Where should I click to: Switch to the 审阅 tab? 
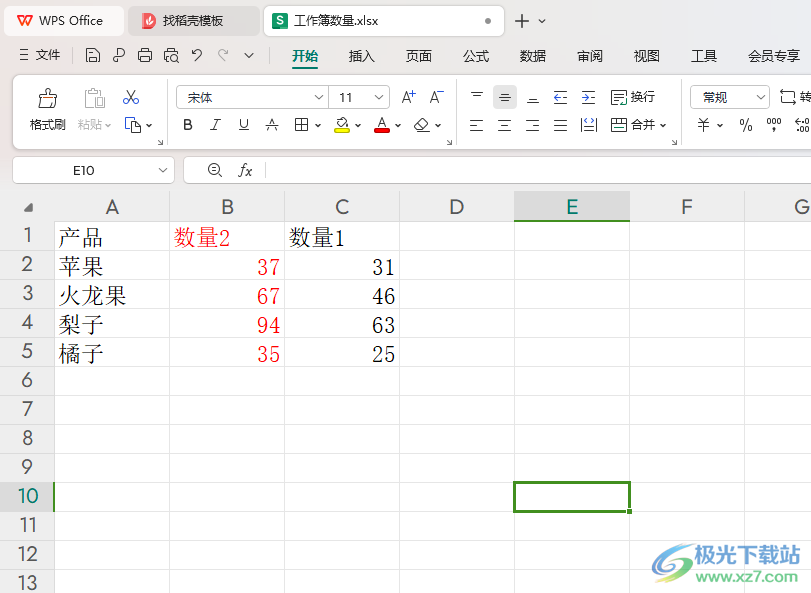point(590,56)
